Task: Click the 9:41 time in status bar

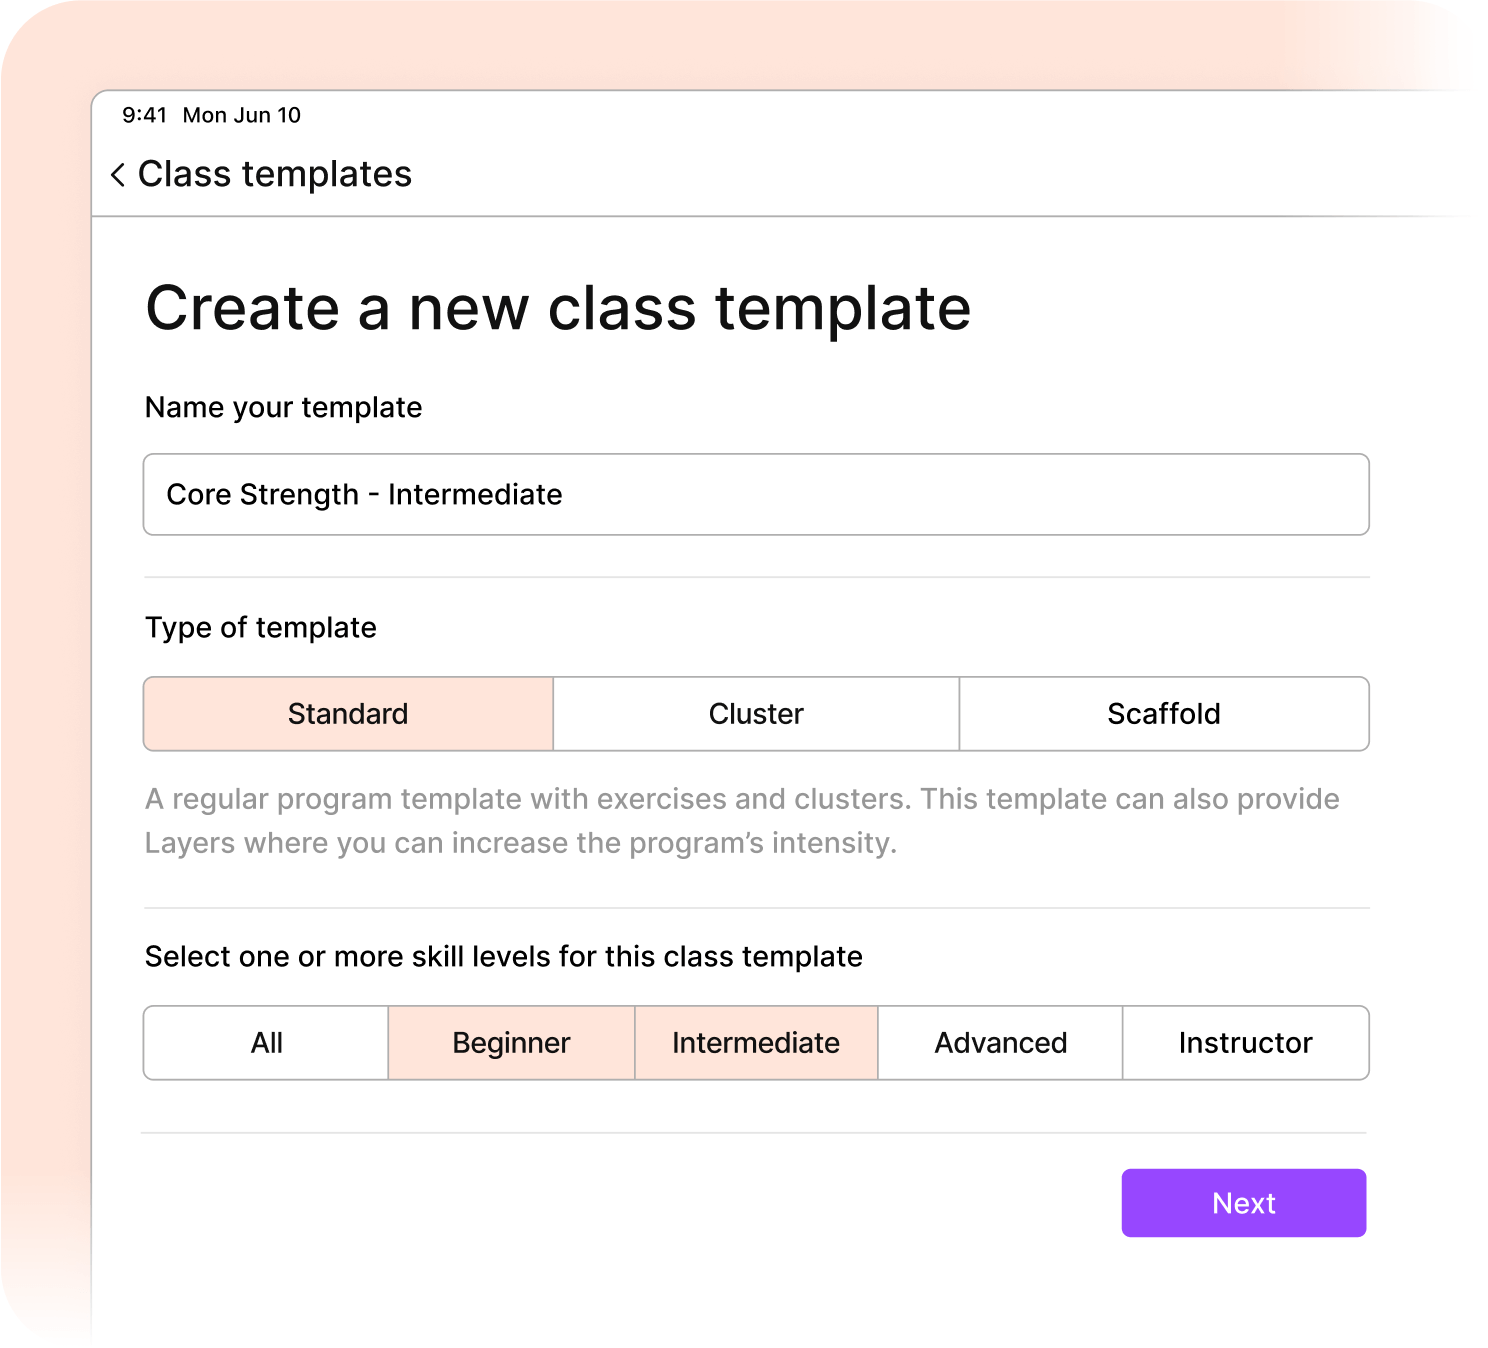Action: pyautogui.click(x=144, y=115)
